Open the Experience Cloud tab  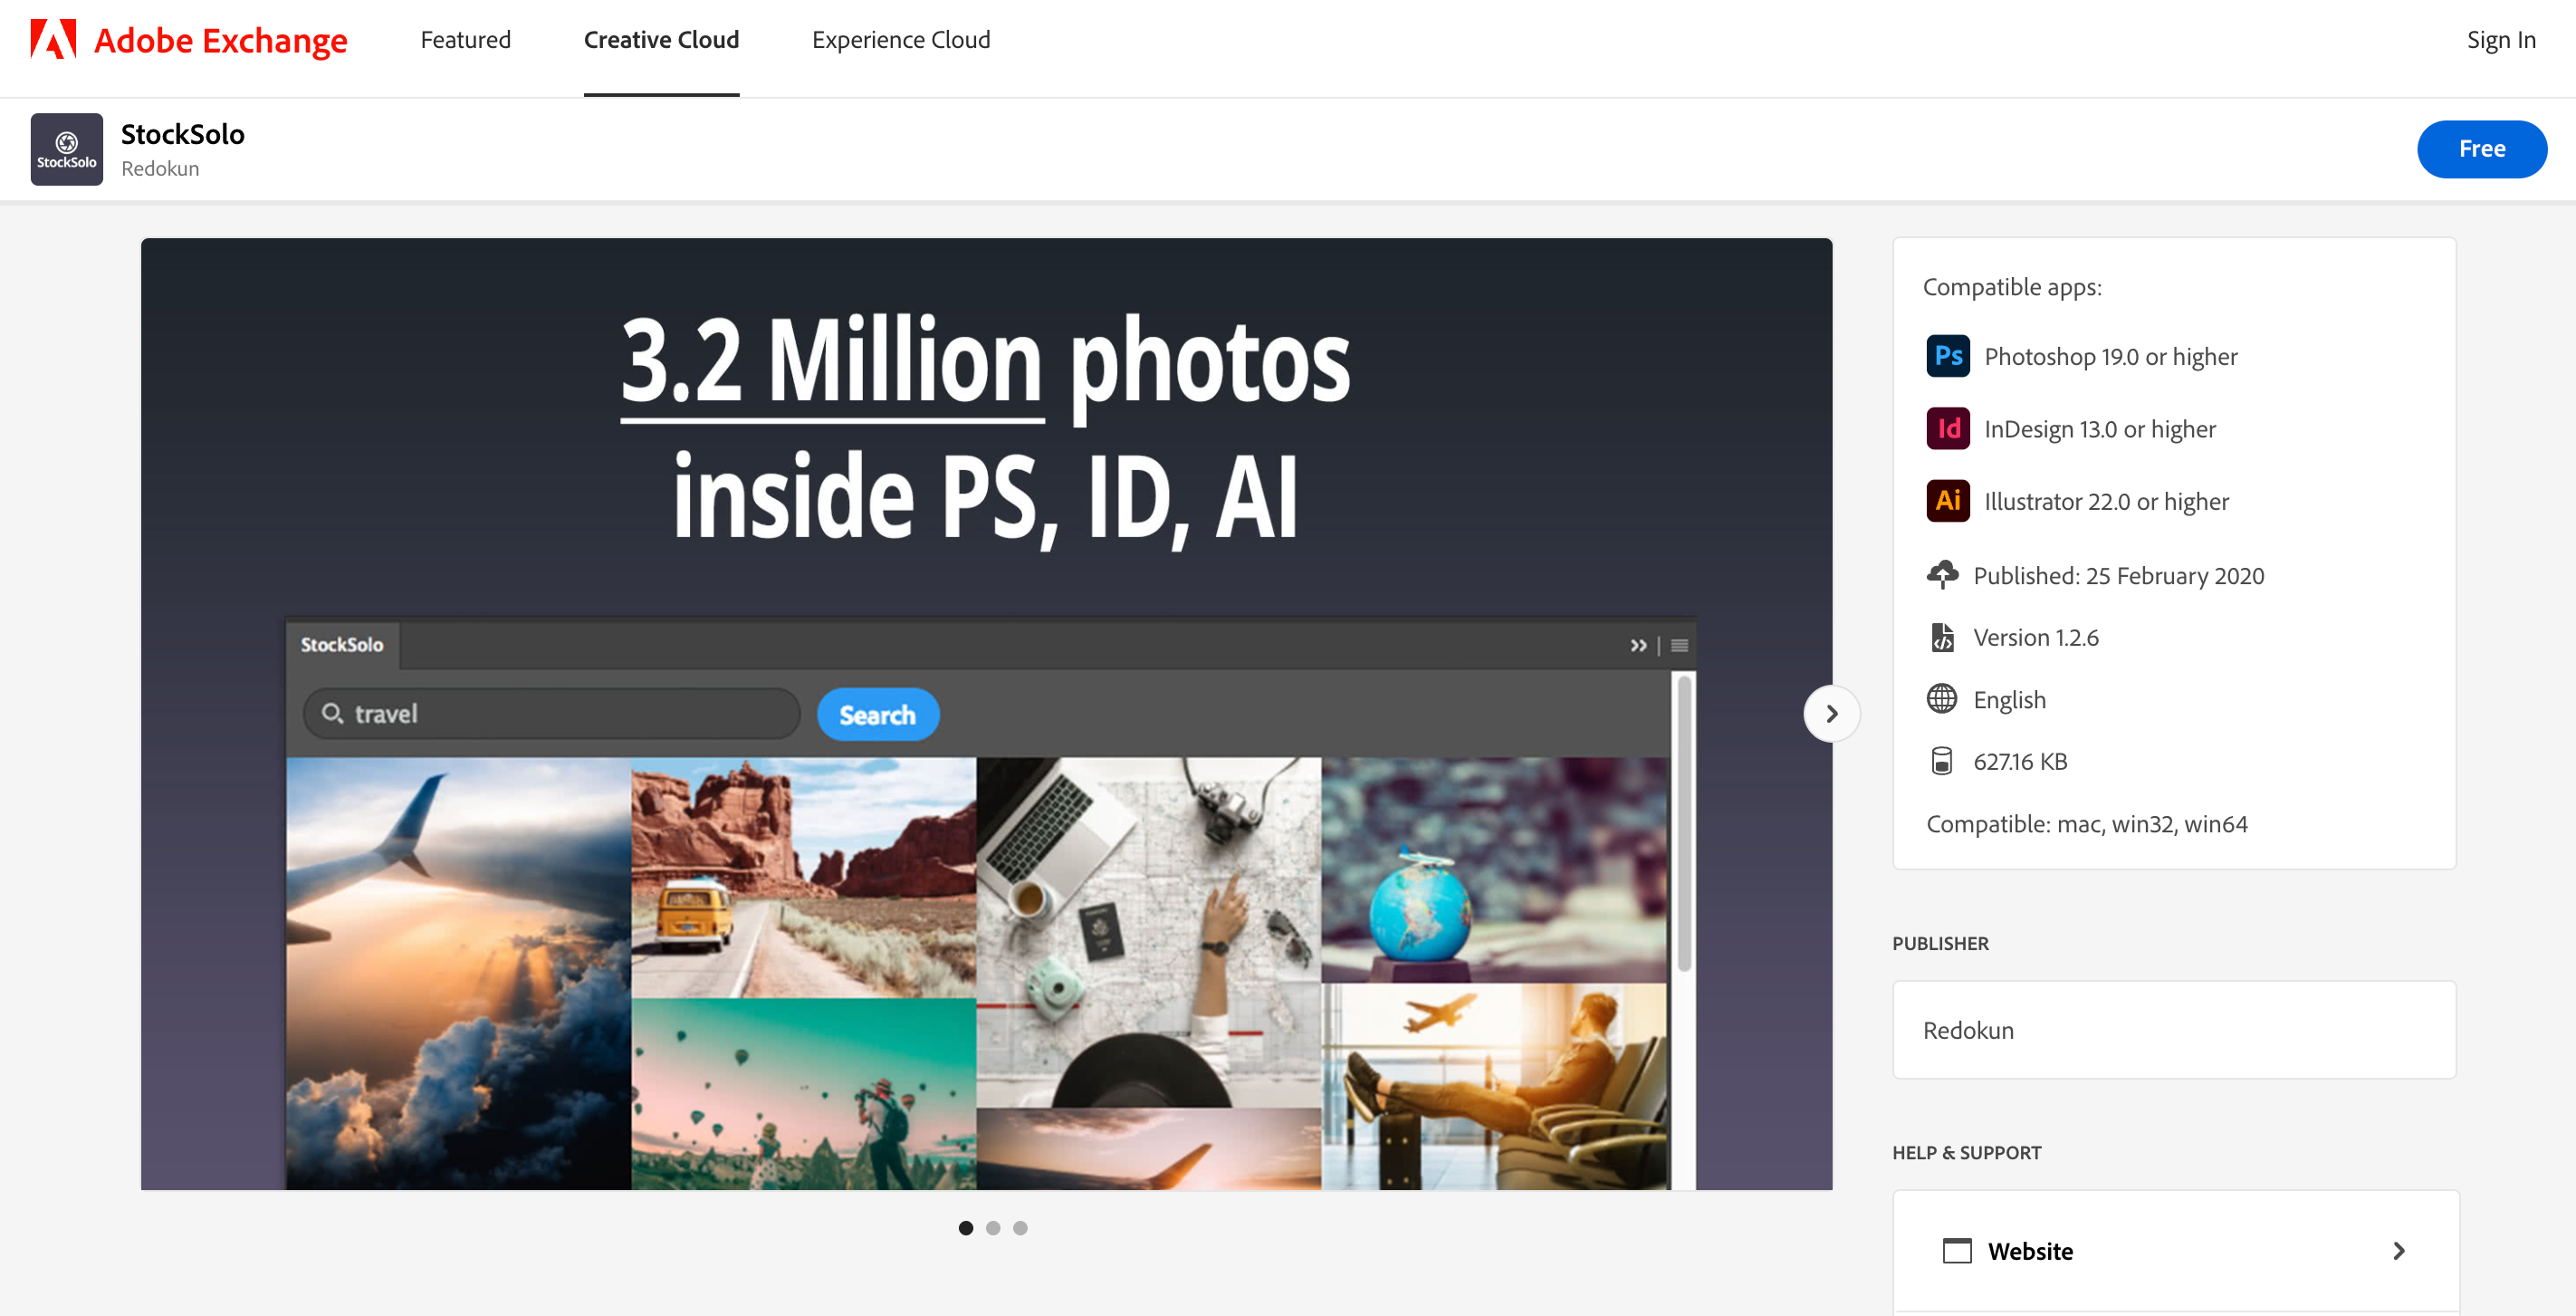[x=900, y=40]
